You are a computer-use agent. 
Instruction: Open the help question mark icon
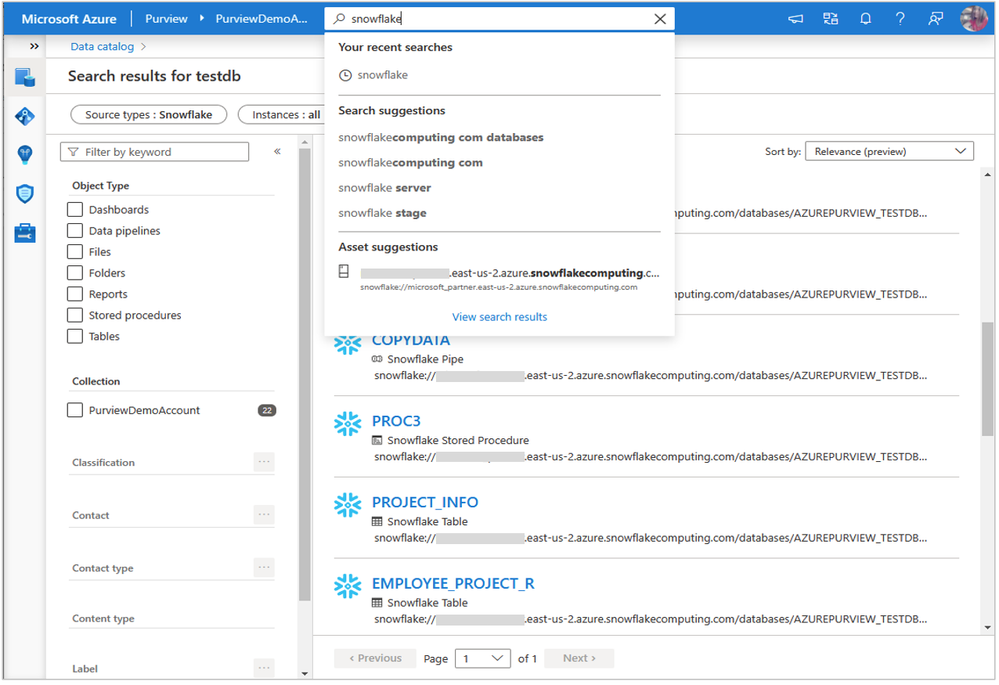tap(900, 19)
